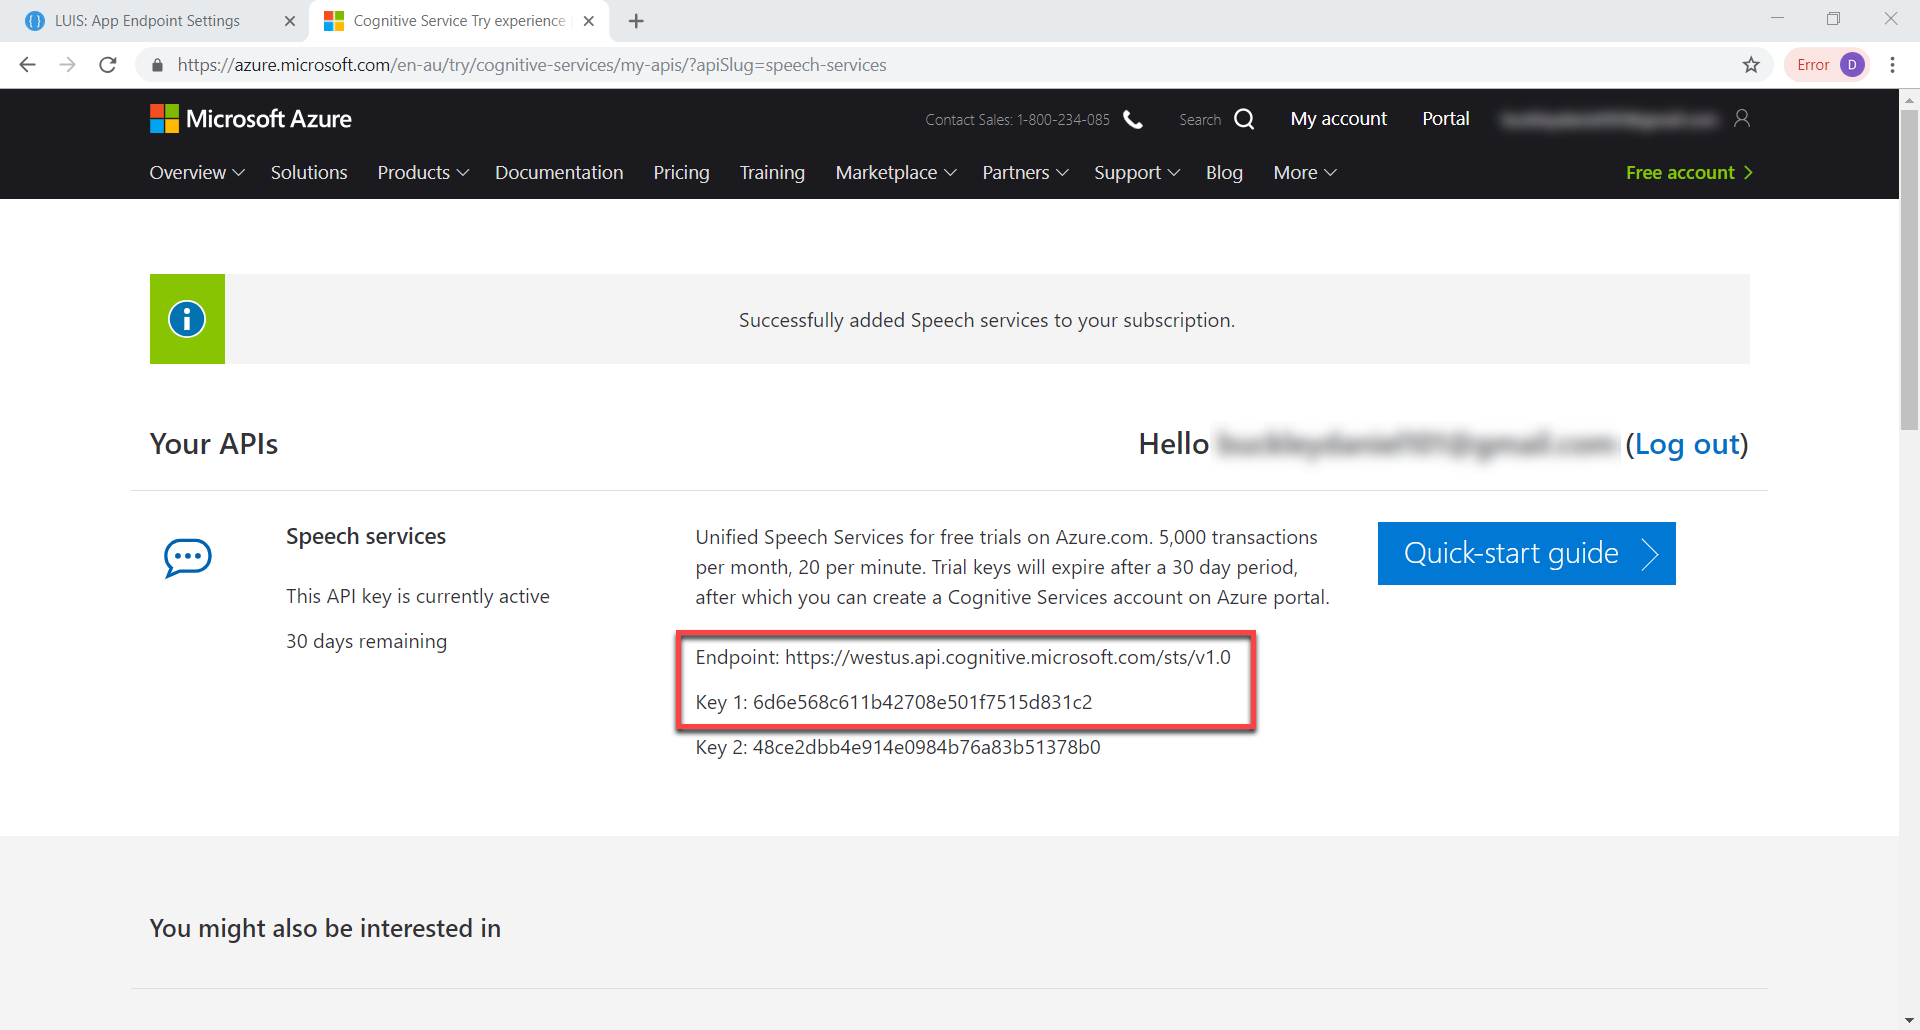The height and width of the screenshot is (1030, 1920).
Task: Click the browser forward arrow
Action: click(x=67, y=65)
